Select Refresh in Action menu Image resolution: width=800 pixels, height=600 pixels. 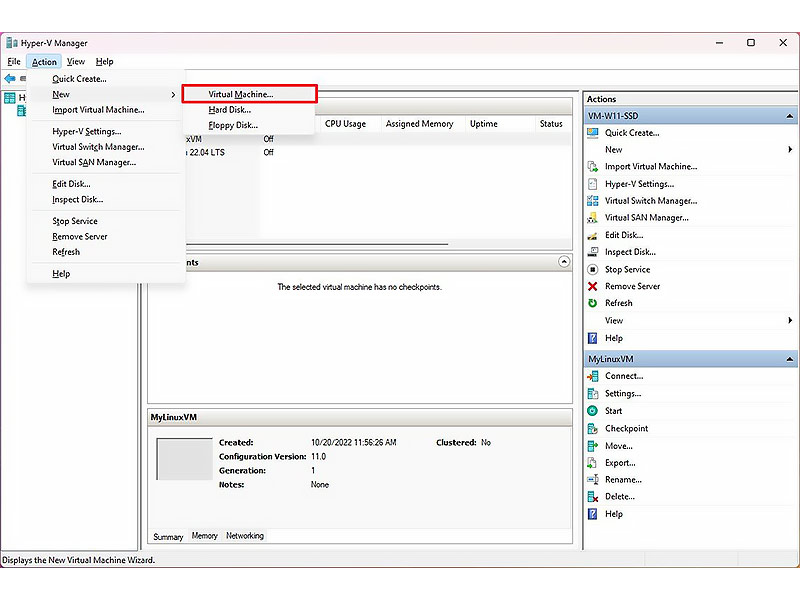tap(106, 252)
